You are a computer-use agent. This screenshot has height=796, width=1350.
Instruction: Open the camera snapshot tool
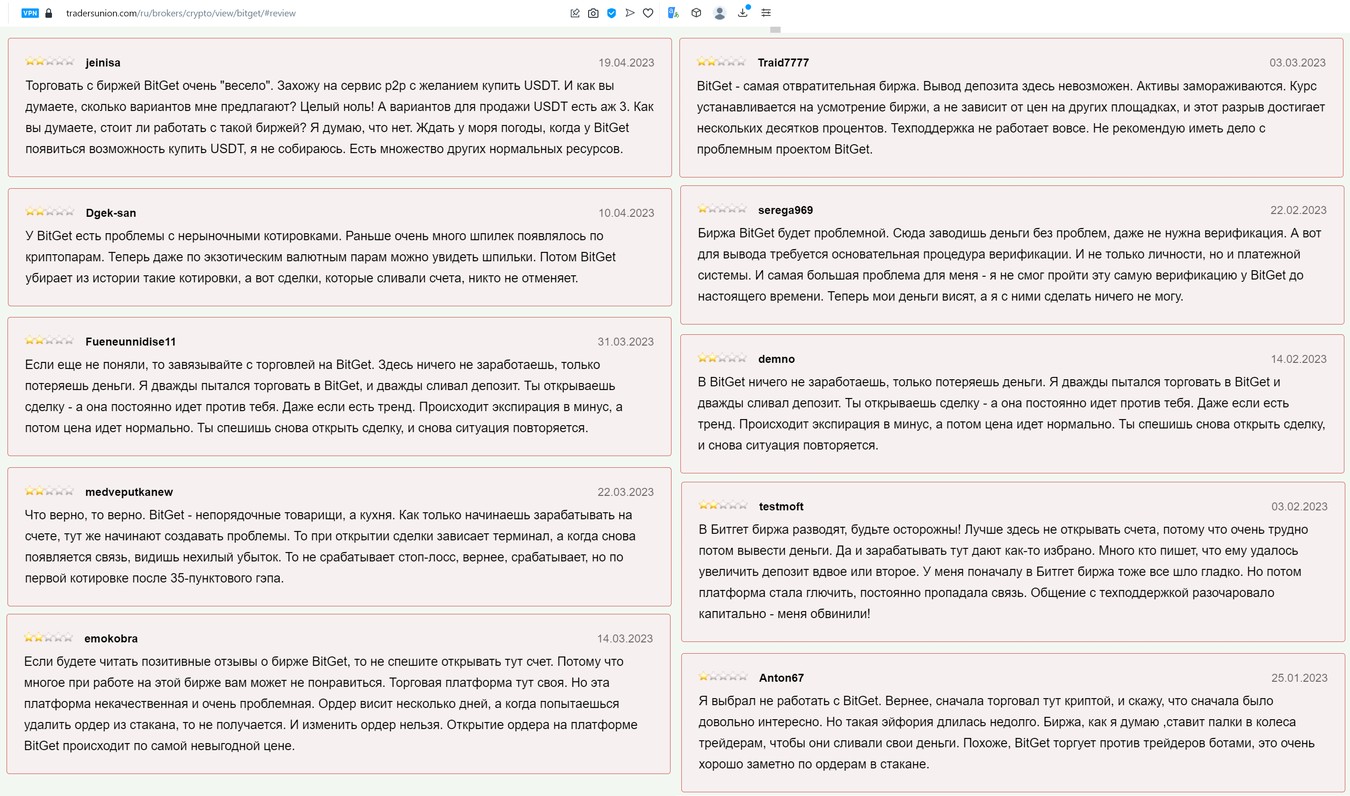(x=593, y=13)
